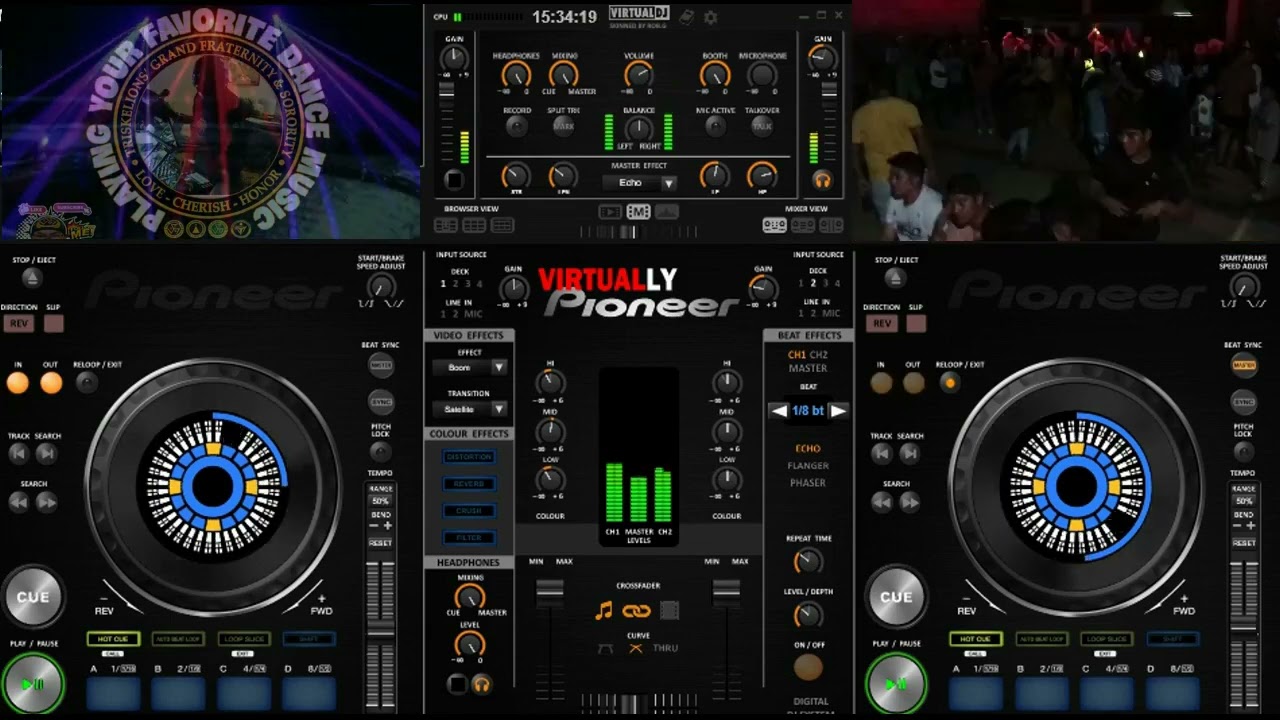Toggle left deck SYNC button
Image resolution: width=1280 pixels, height=720 pixels.
tap(381, 403)
